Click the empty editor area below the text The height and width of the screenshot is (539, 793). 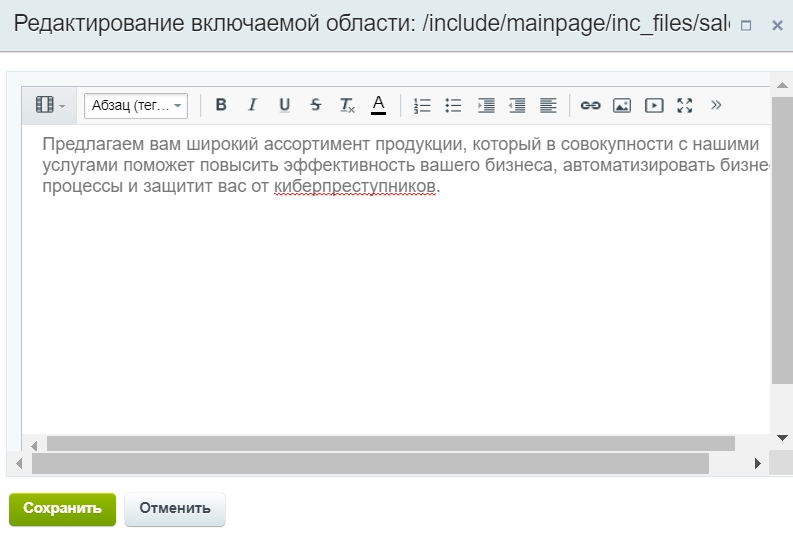[395, 313]
